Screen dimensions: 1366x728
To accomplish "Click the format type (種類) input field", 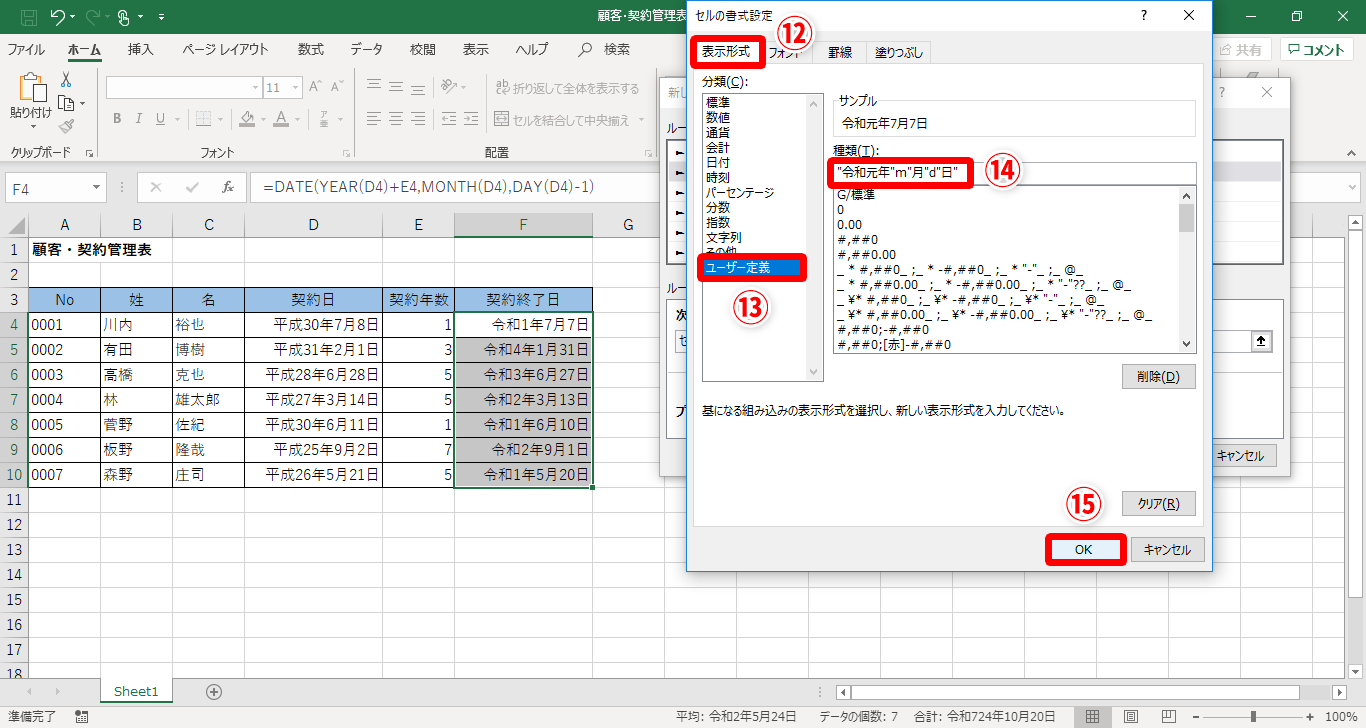I will [1014, 174].
